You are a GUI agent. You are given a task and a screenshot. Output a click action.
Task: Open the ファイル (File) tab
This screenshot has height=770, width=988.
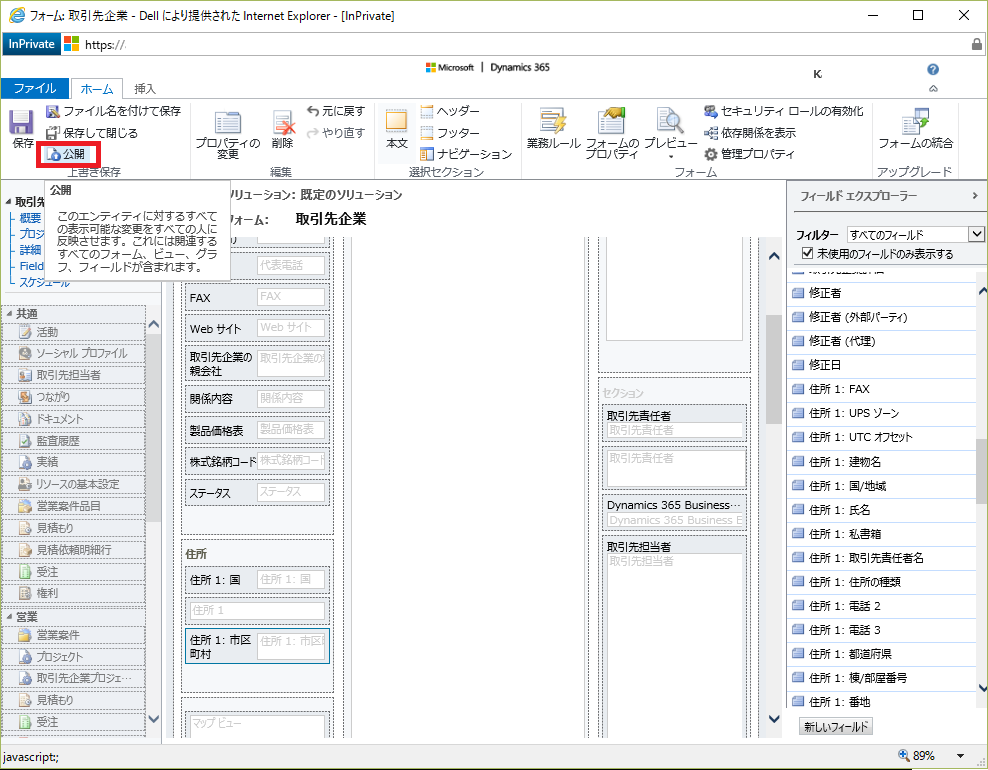[35, 88]
